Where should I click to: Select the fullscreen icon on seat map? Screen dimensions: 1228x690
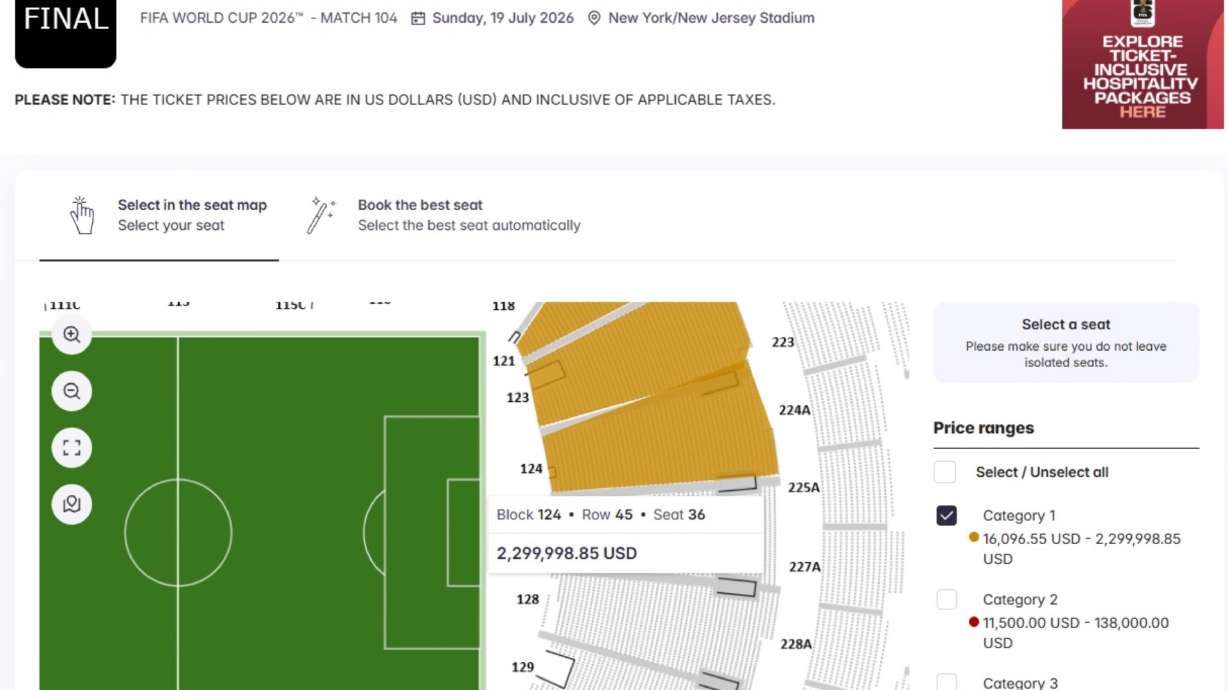tap(70, 448)
